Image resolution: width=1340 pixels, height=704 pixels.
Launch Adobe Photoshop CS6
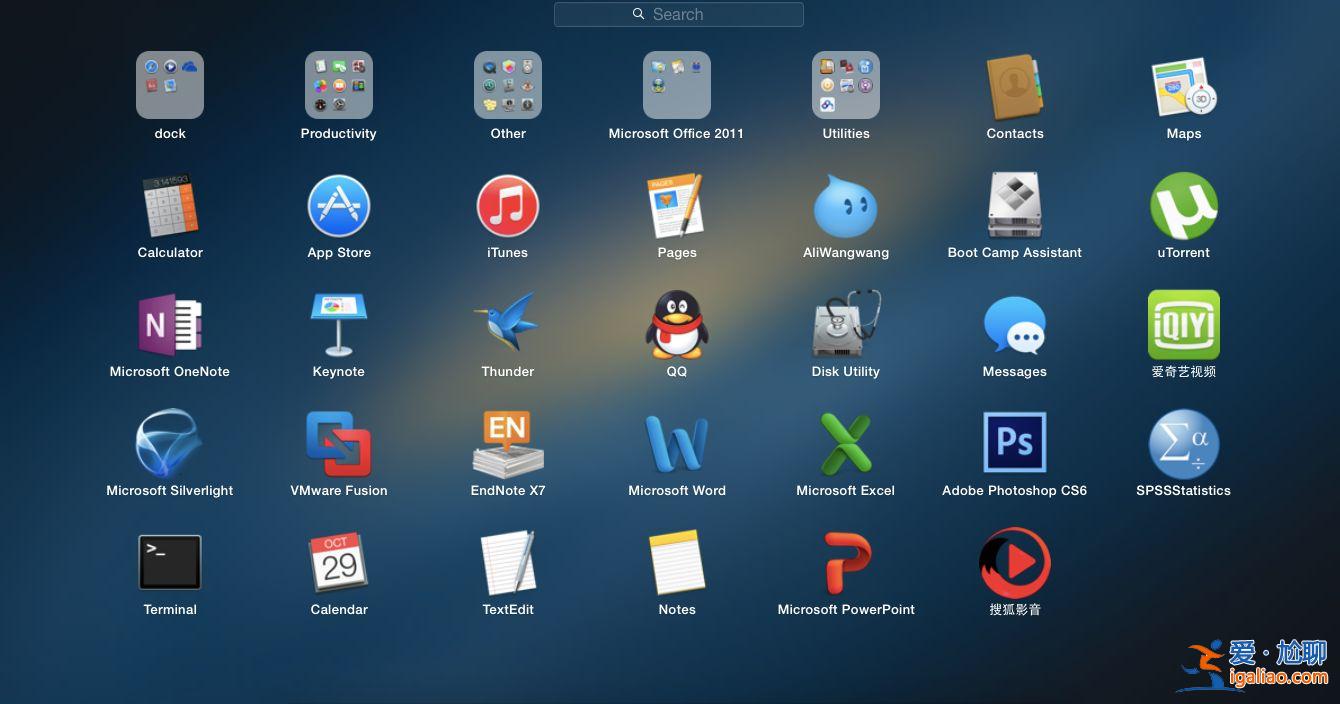pyautogui.click(x=1014, y=443)
